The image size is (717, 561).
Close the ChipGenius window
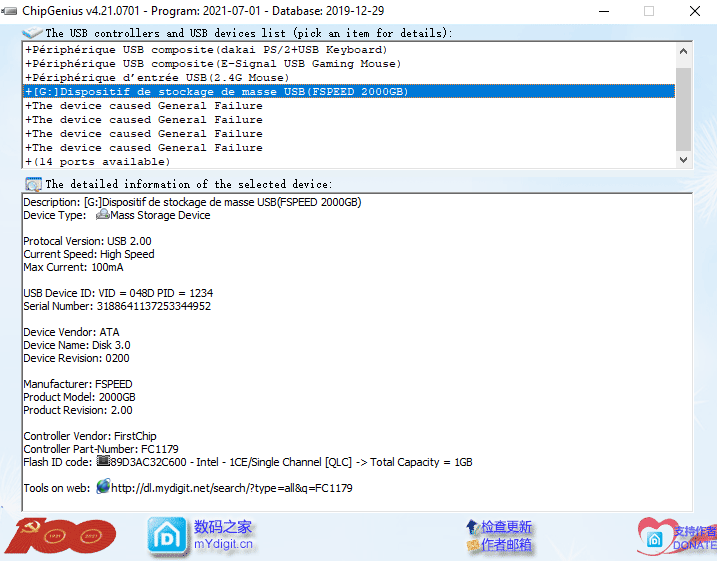[x=695, y=11]
